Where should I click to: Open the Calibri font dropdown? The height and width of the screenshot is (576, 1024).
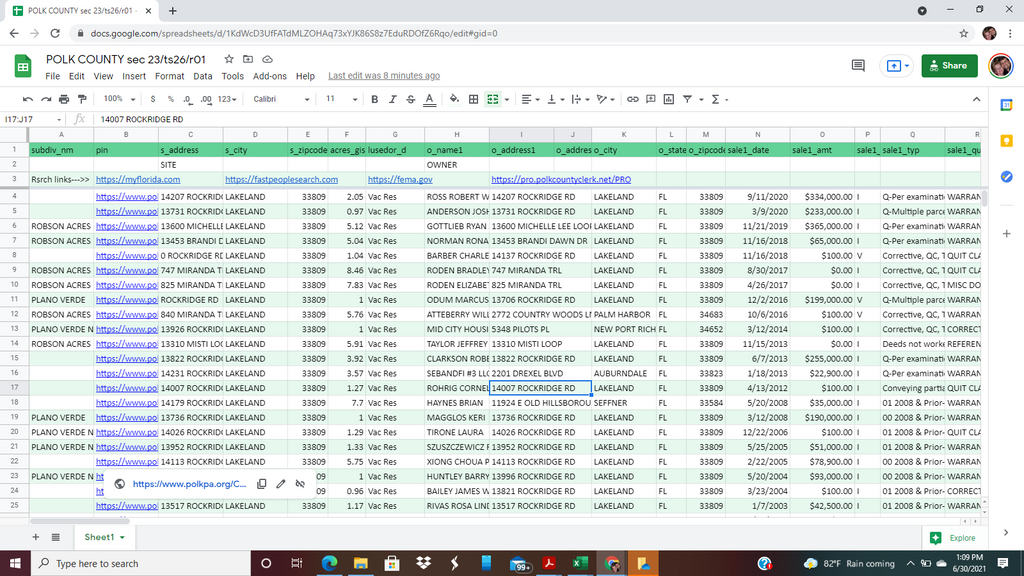click(x=281, y=99)
